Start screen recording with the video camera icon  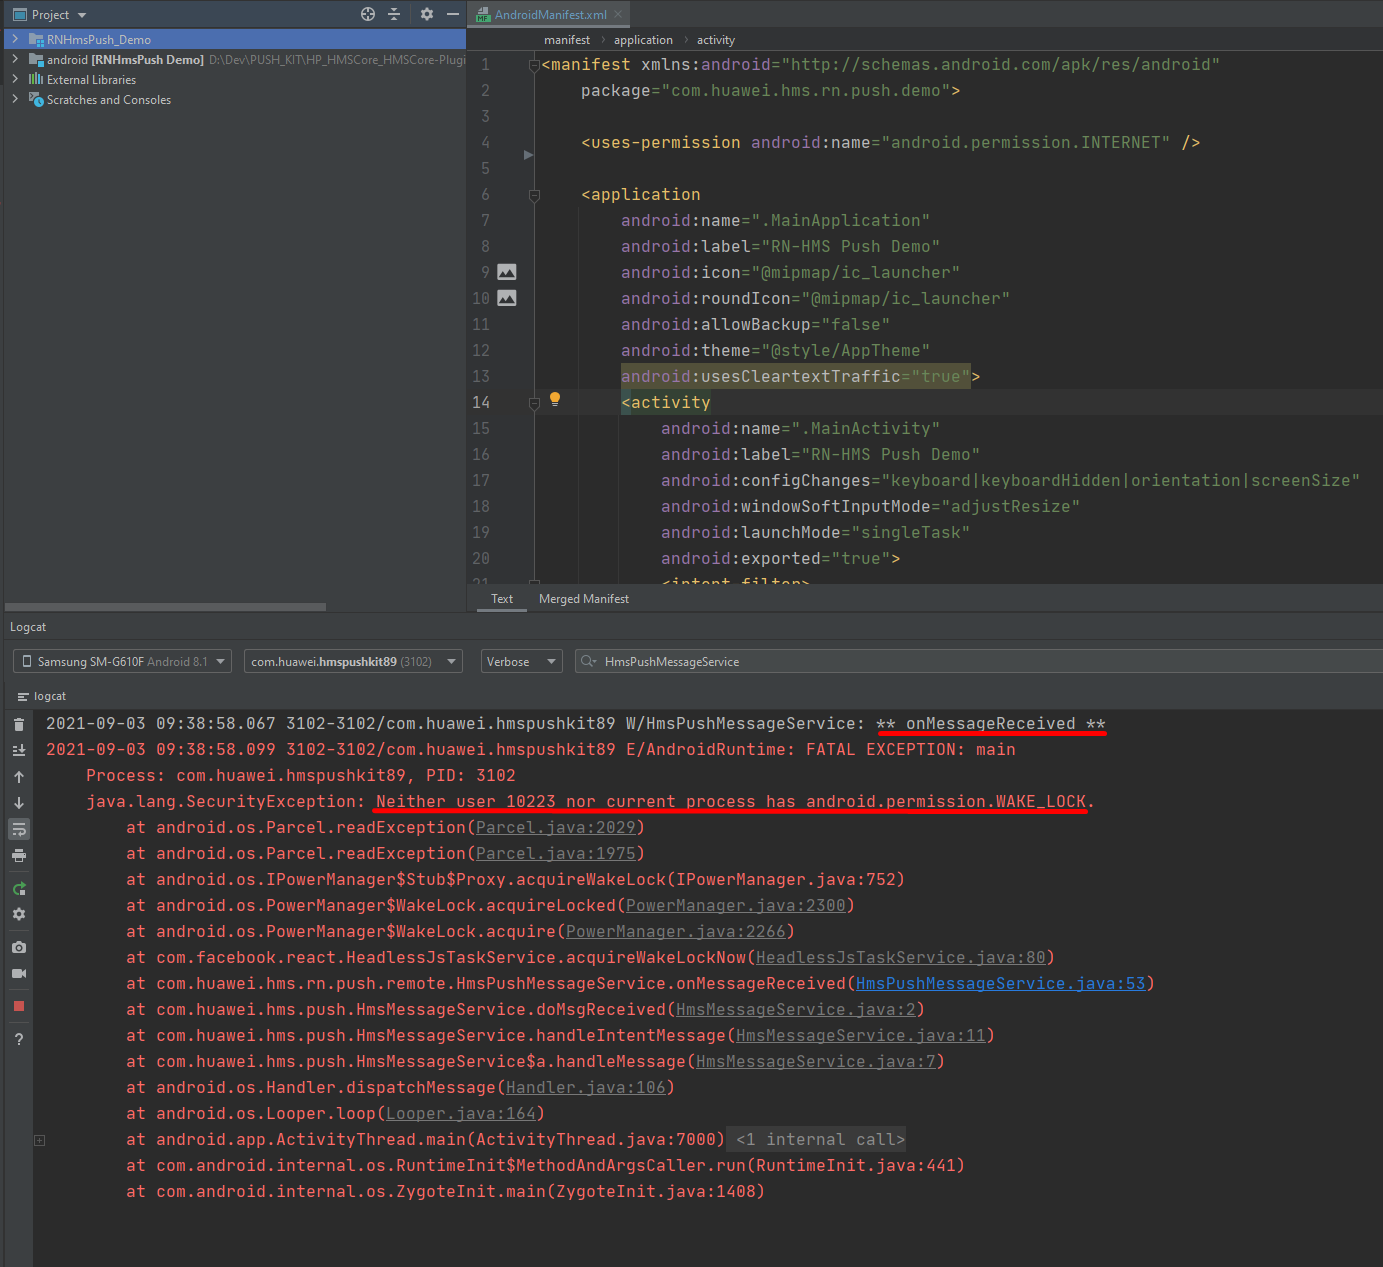(18, 974)
